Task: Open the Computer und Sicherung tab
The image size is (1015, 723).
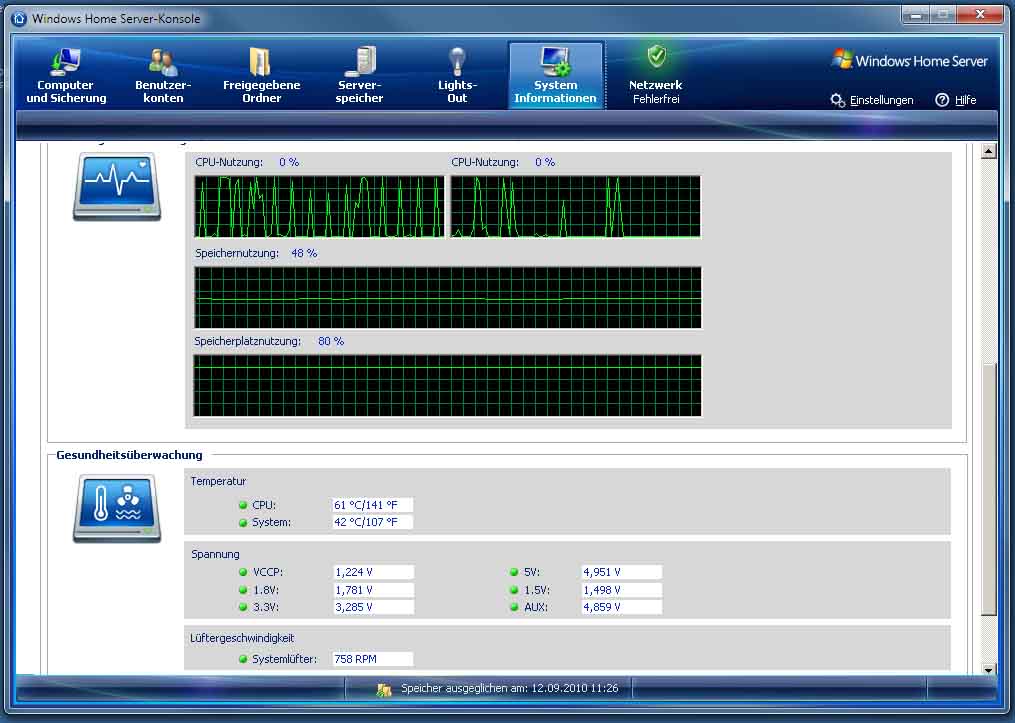Action: (x=66, y=76)
